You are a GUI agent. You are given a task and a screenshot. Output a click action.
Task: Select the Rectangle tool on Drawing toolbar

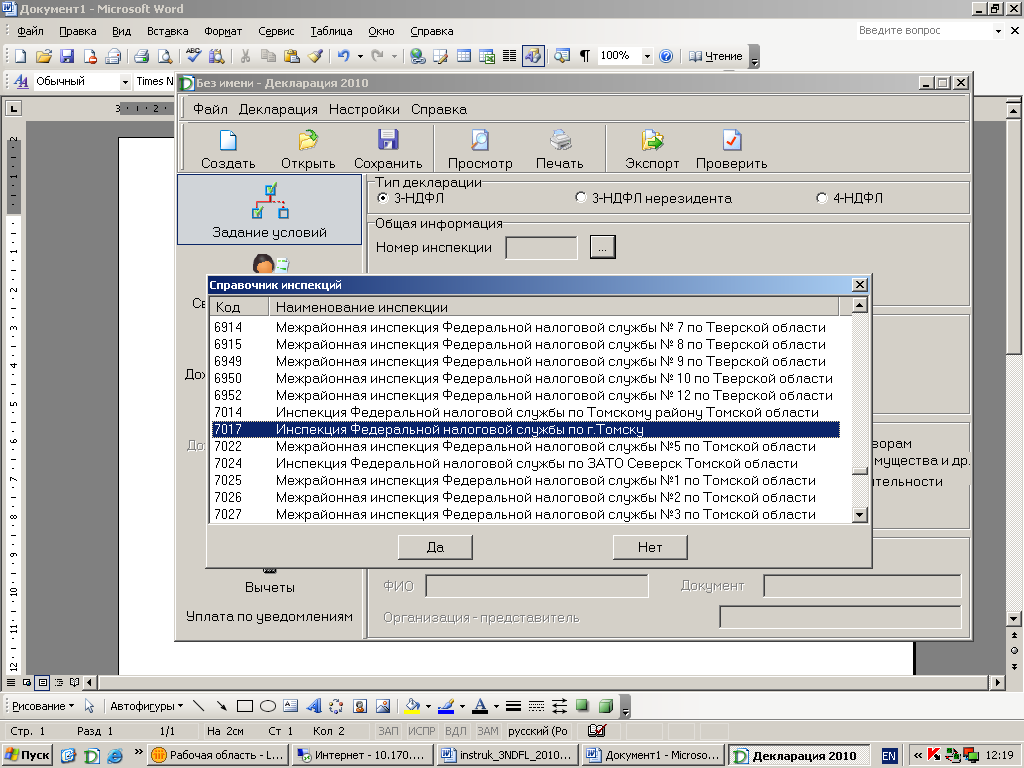click(x=245, y=706)
